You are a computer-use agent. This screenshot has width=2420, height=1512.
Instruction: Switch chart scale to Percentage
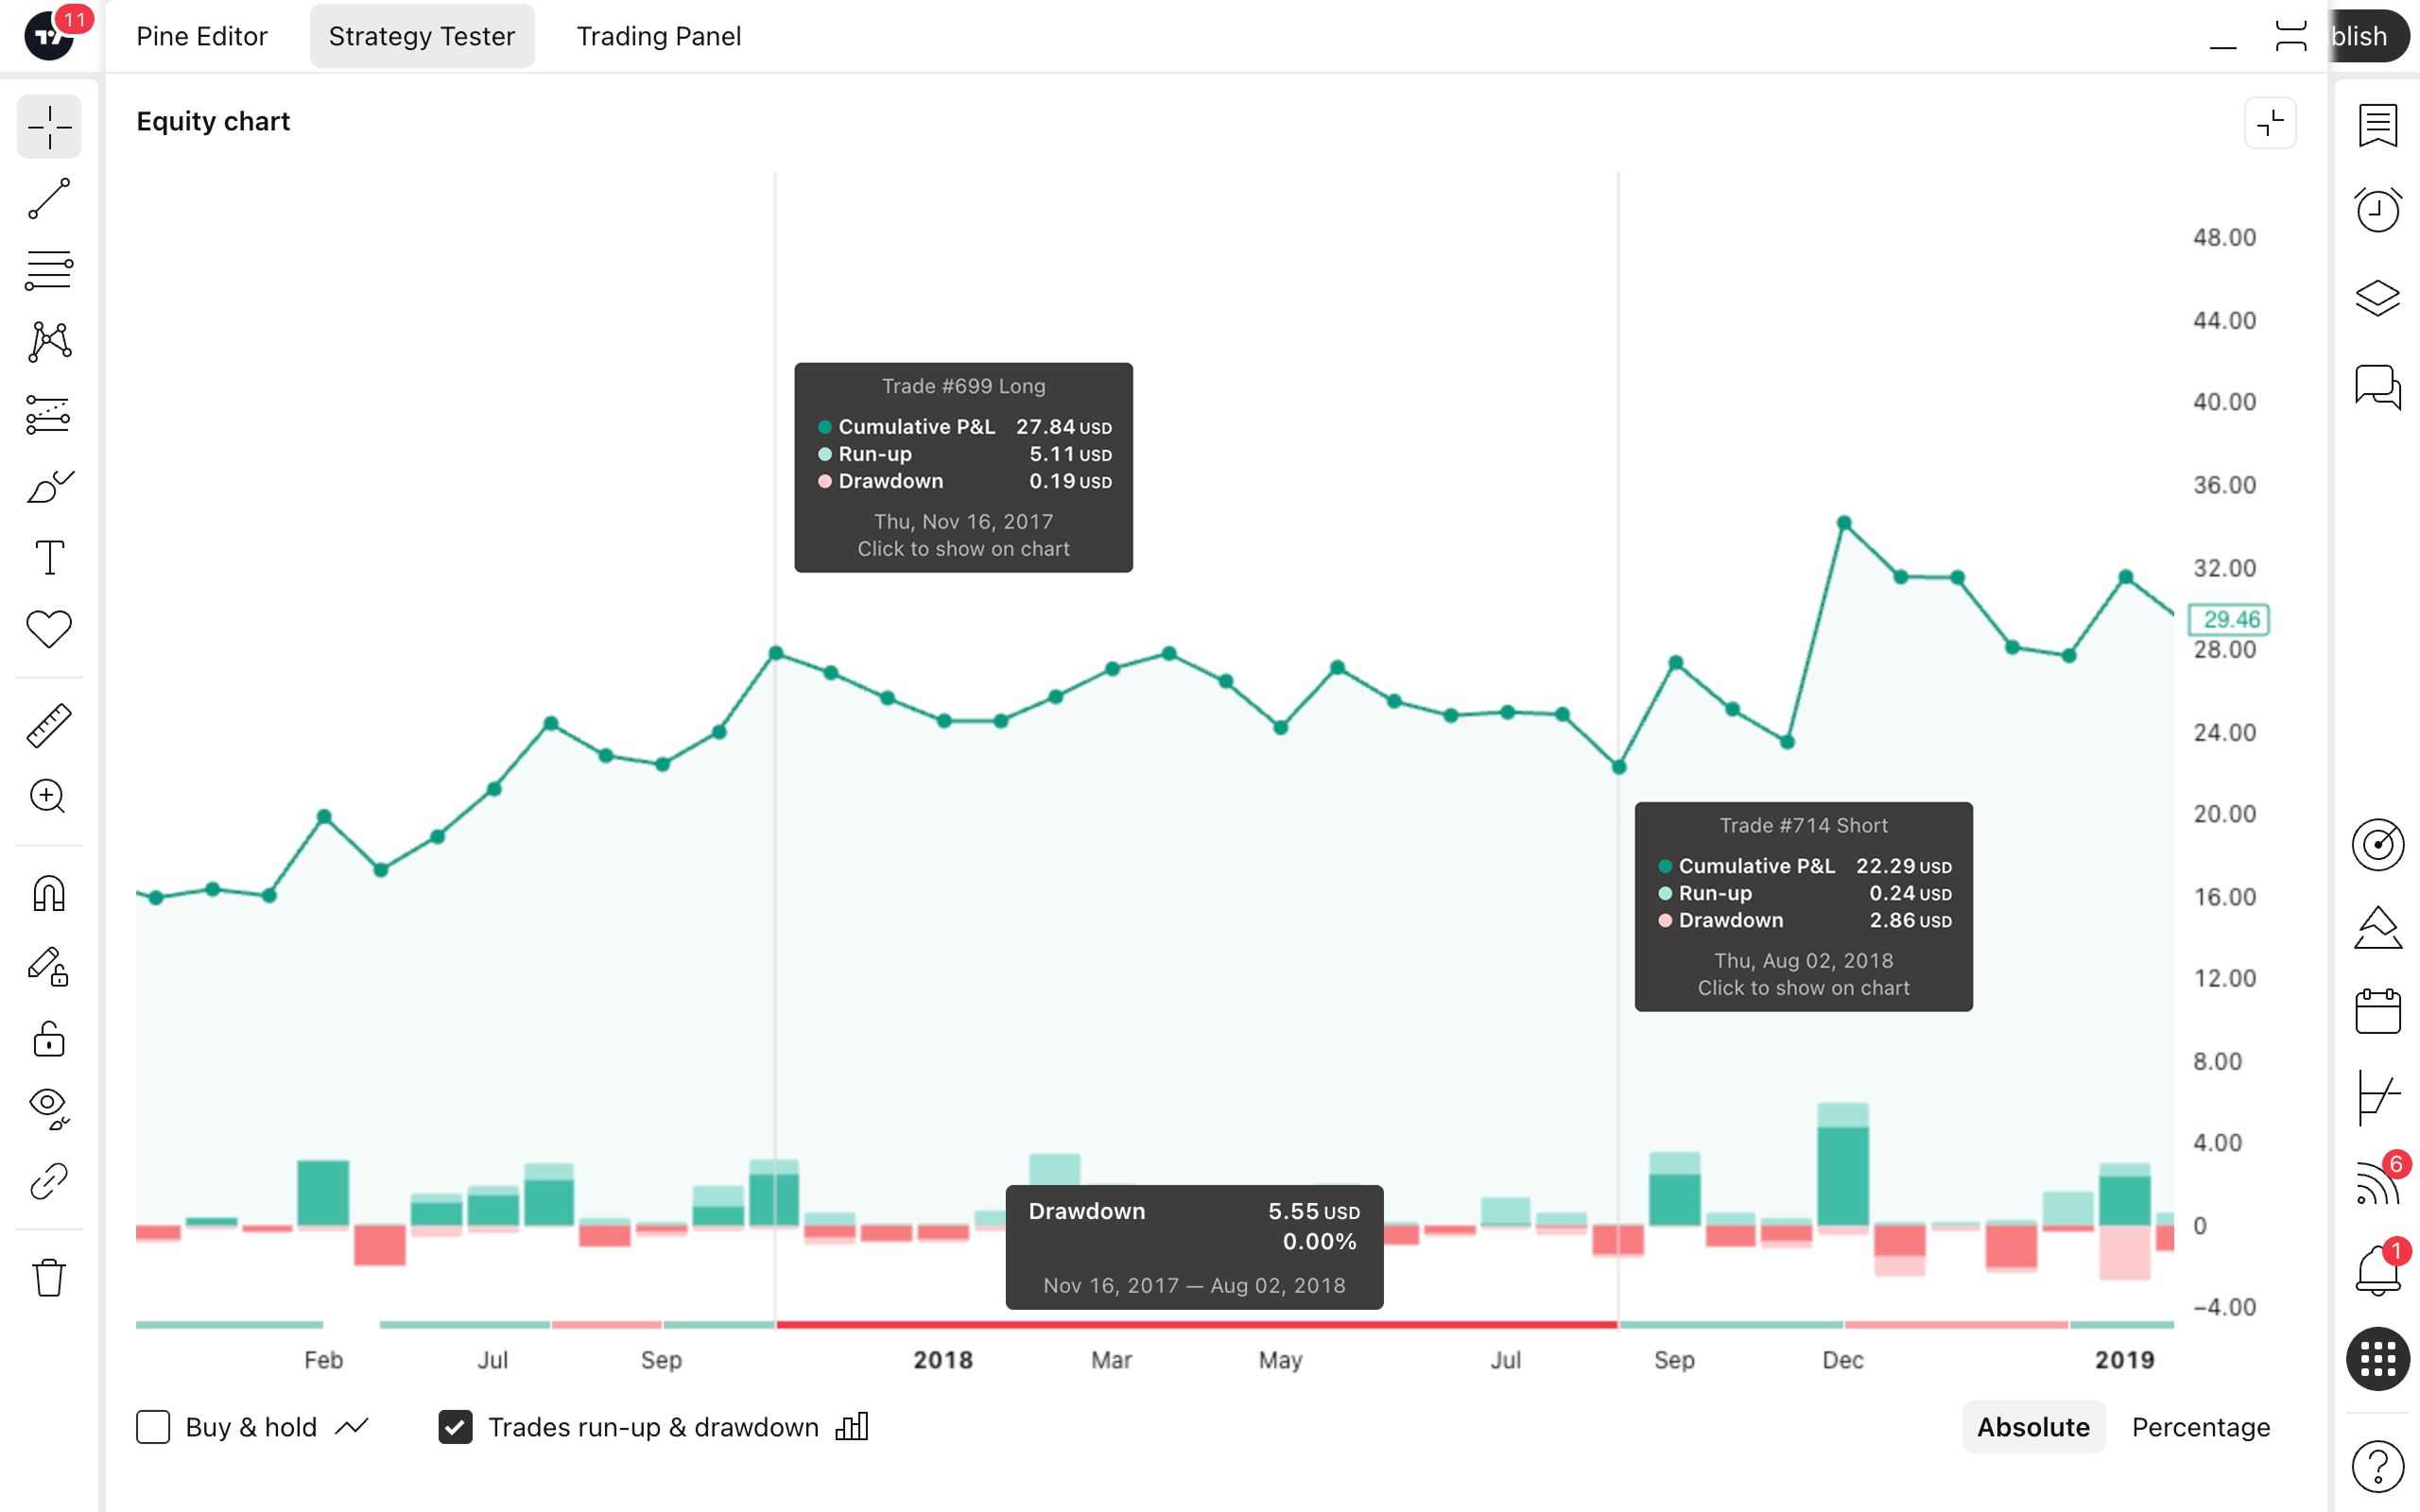tap(2200, 1427)
